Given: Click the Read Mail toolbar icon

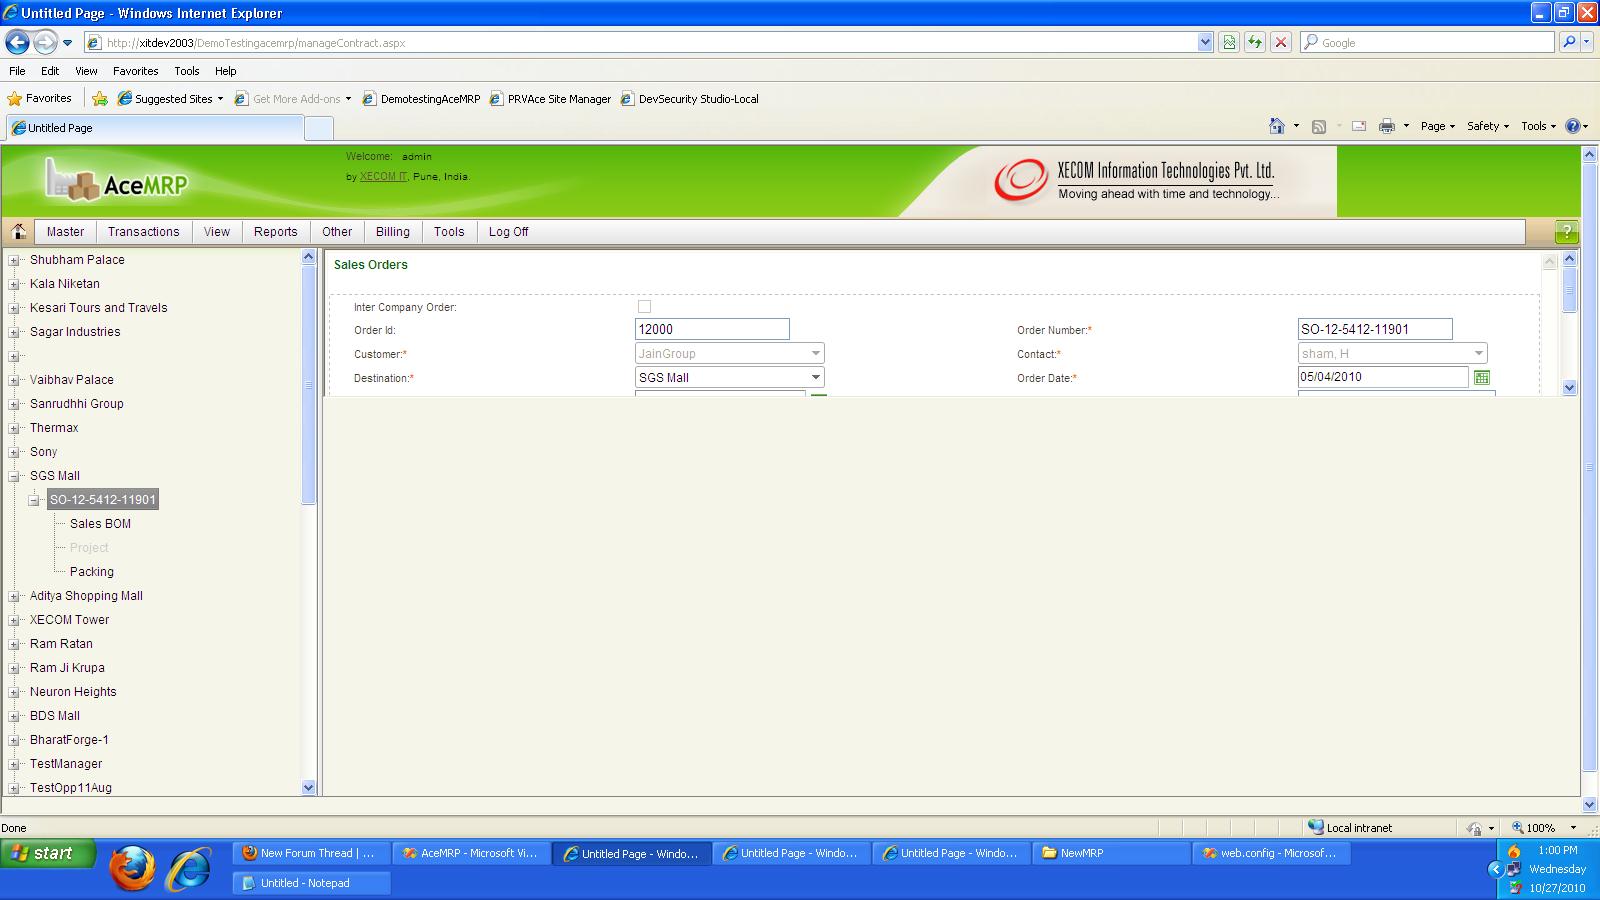Looking at the screenshot, I should (x=1359, y=126).
